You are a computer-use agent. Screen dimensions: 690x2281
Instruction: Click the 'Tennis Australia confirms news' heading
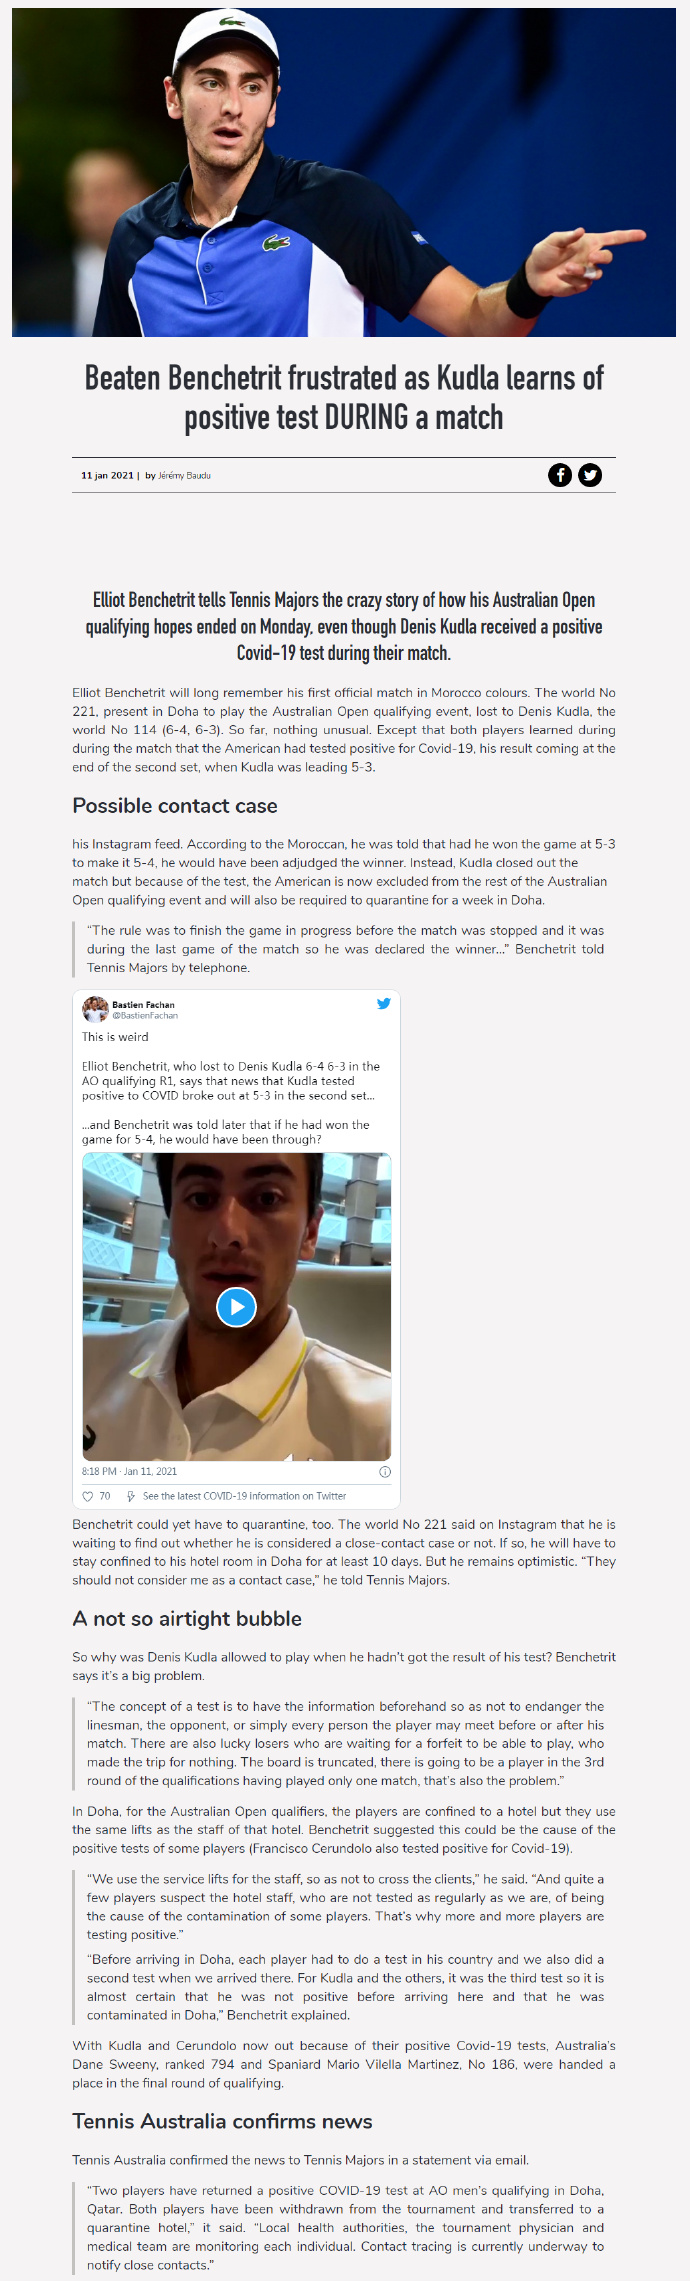point(222,2121)
